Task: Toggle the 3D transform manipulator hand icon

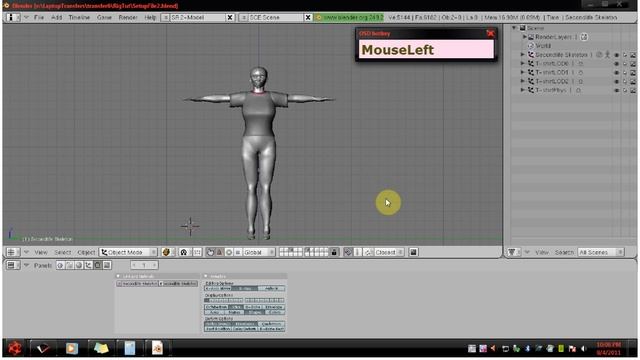Action: [210, 252]
